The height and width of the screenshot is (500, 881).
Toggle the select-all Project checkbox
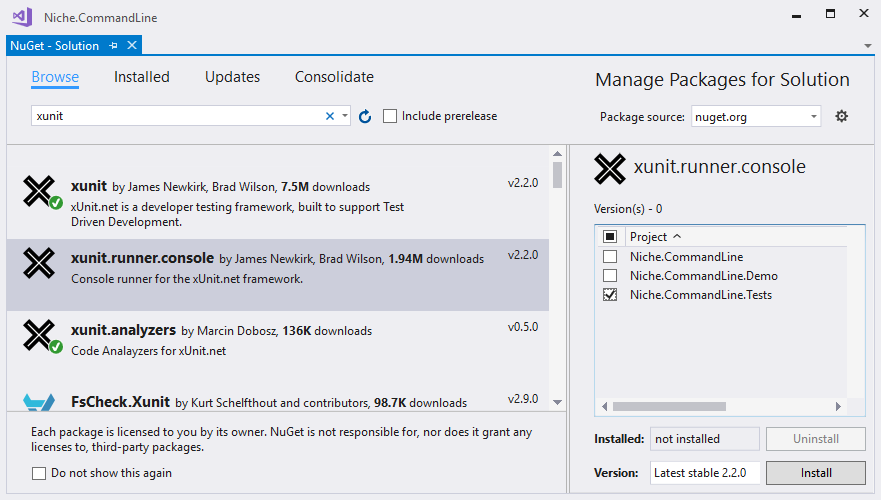[x=610, y=237]
